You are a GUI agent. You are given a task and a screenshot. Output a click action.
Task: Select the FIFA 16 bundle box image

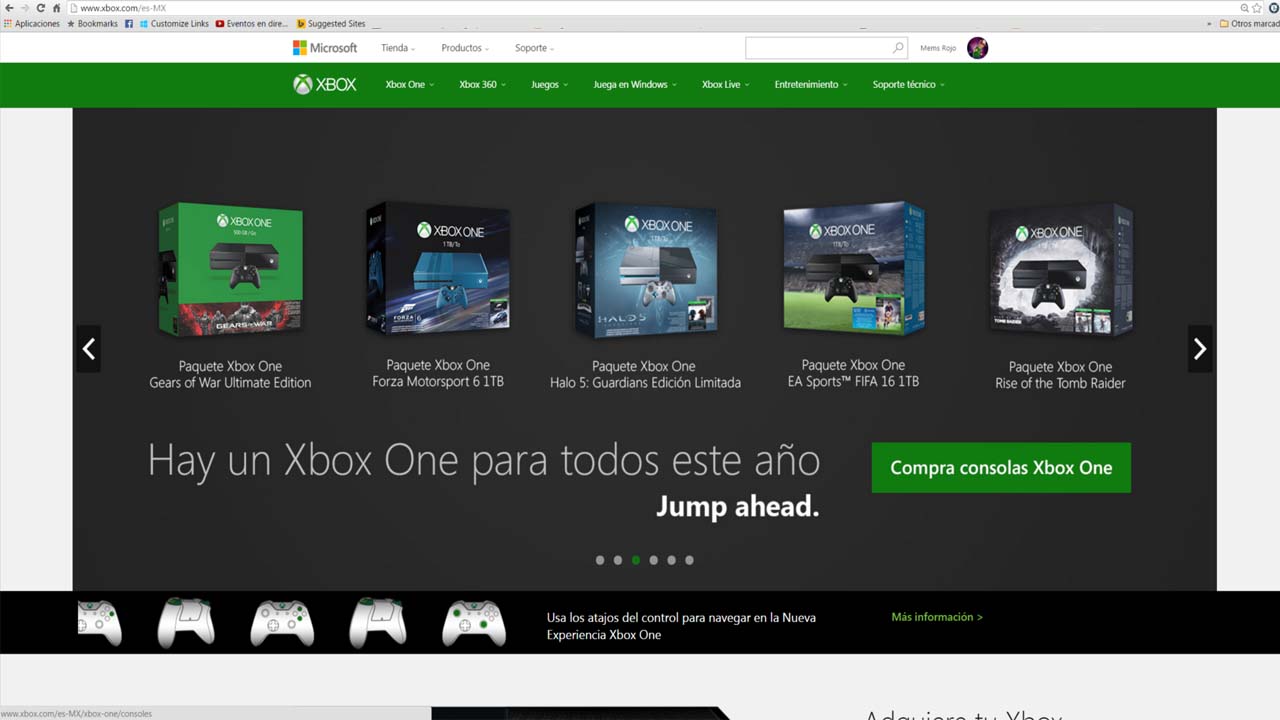click(854, 268)
